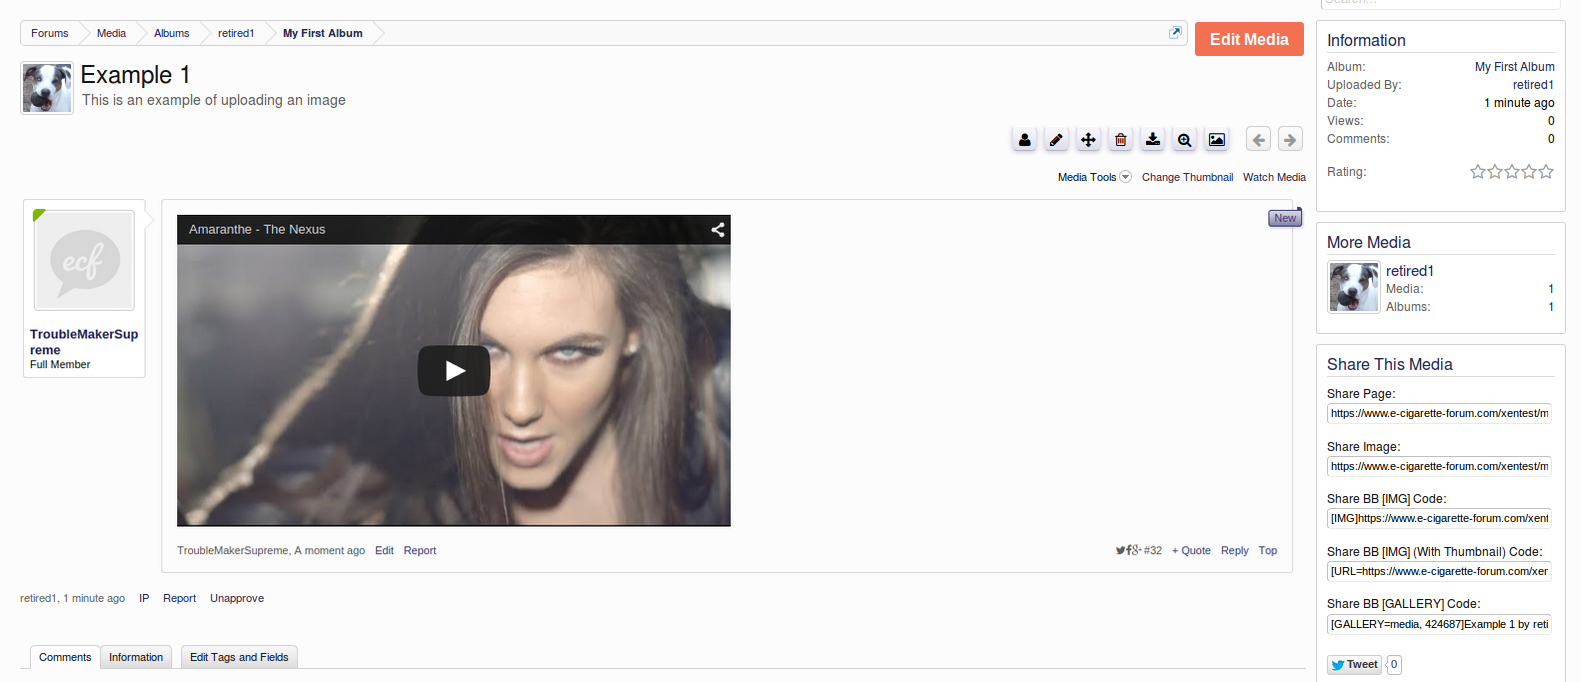Click the 'retired1, 1 minute ago' link
Viewport: 1581px width, 682px height.
tap(72, 598)
